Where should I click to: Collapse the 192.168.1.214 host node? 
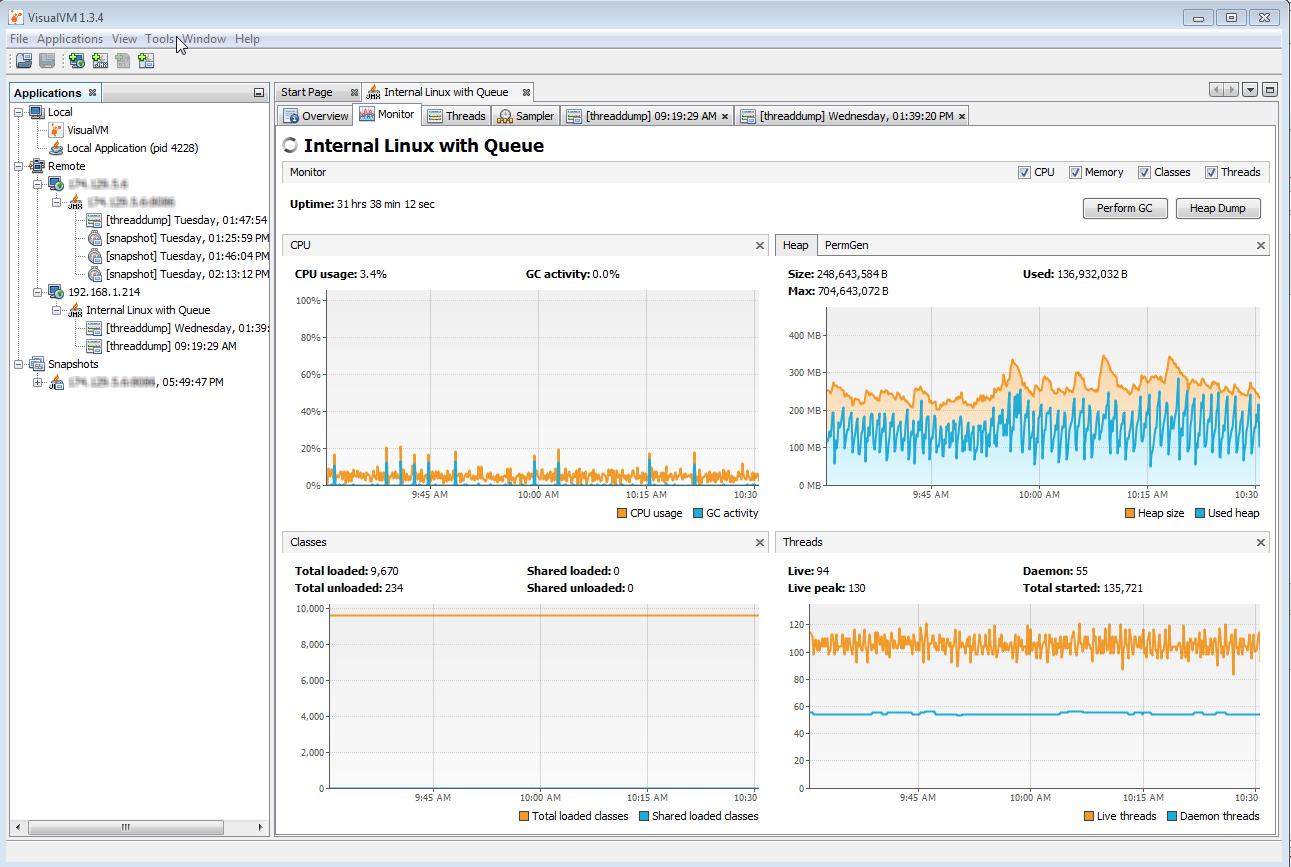[x=39, y=292]
